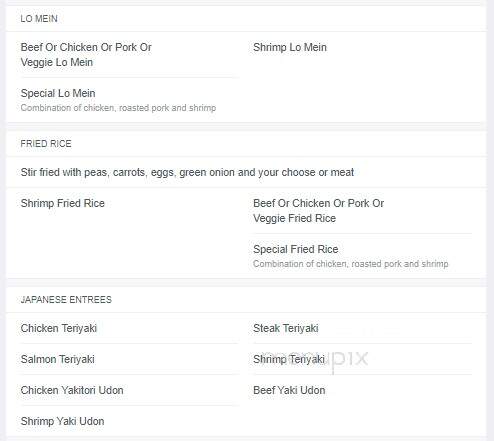This screenshot has width=494, height=441.
Task: Select Salmon Teriyaki
Action: tap(57, 359)
